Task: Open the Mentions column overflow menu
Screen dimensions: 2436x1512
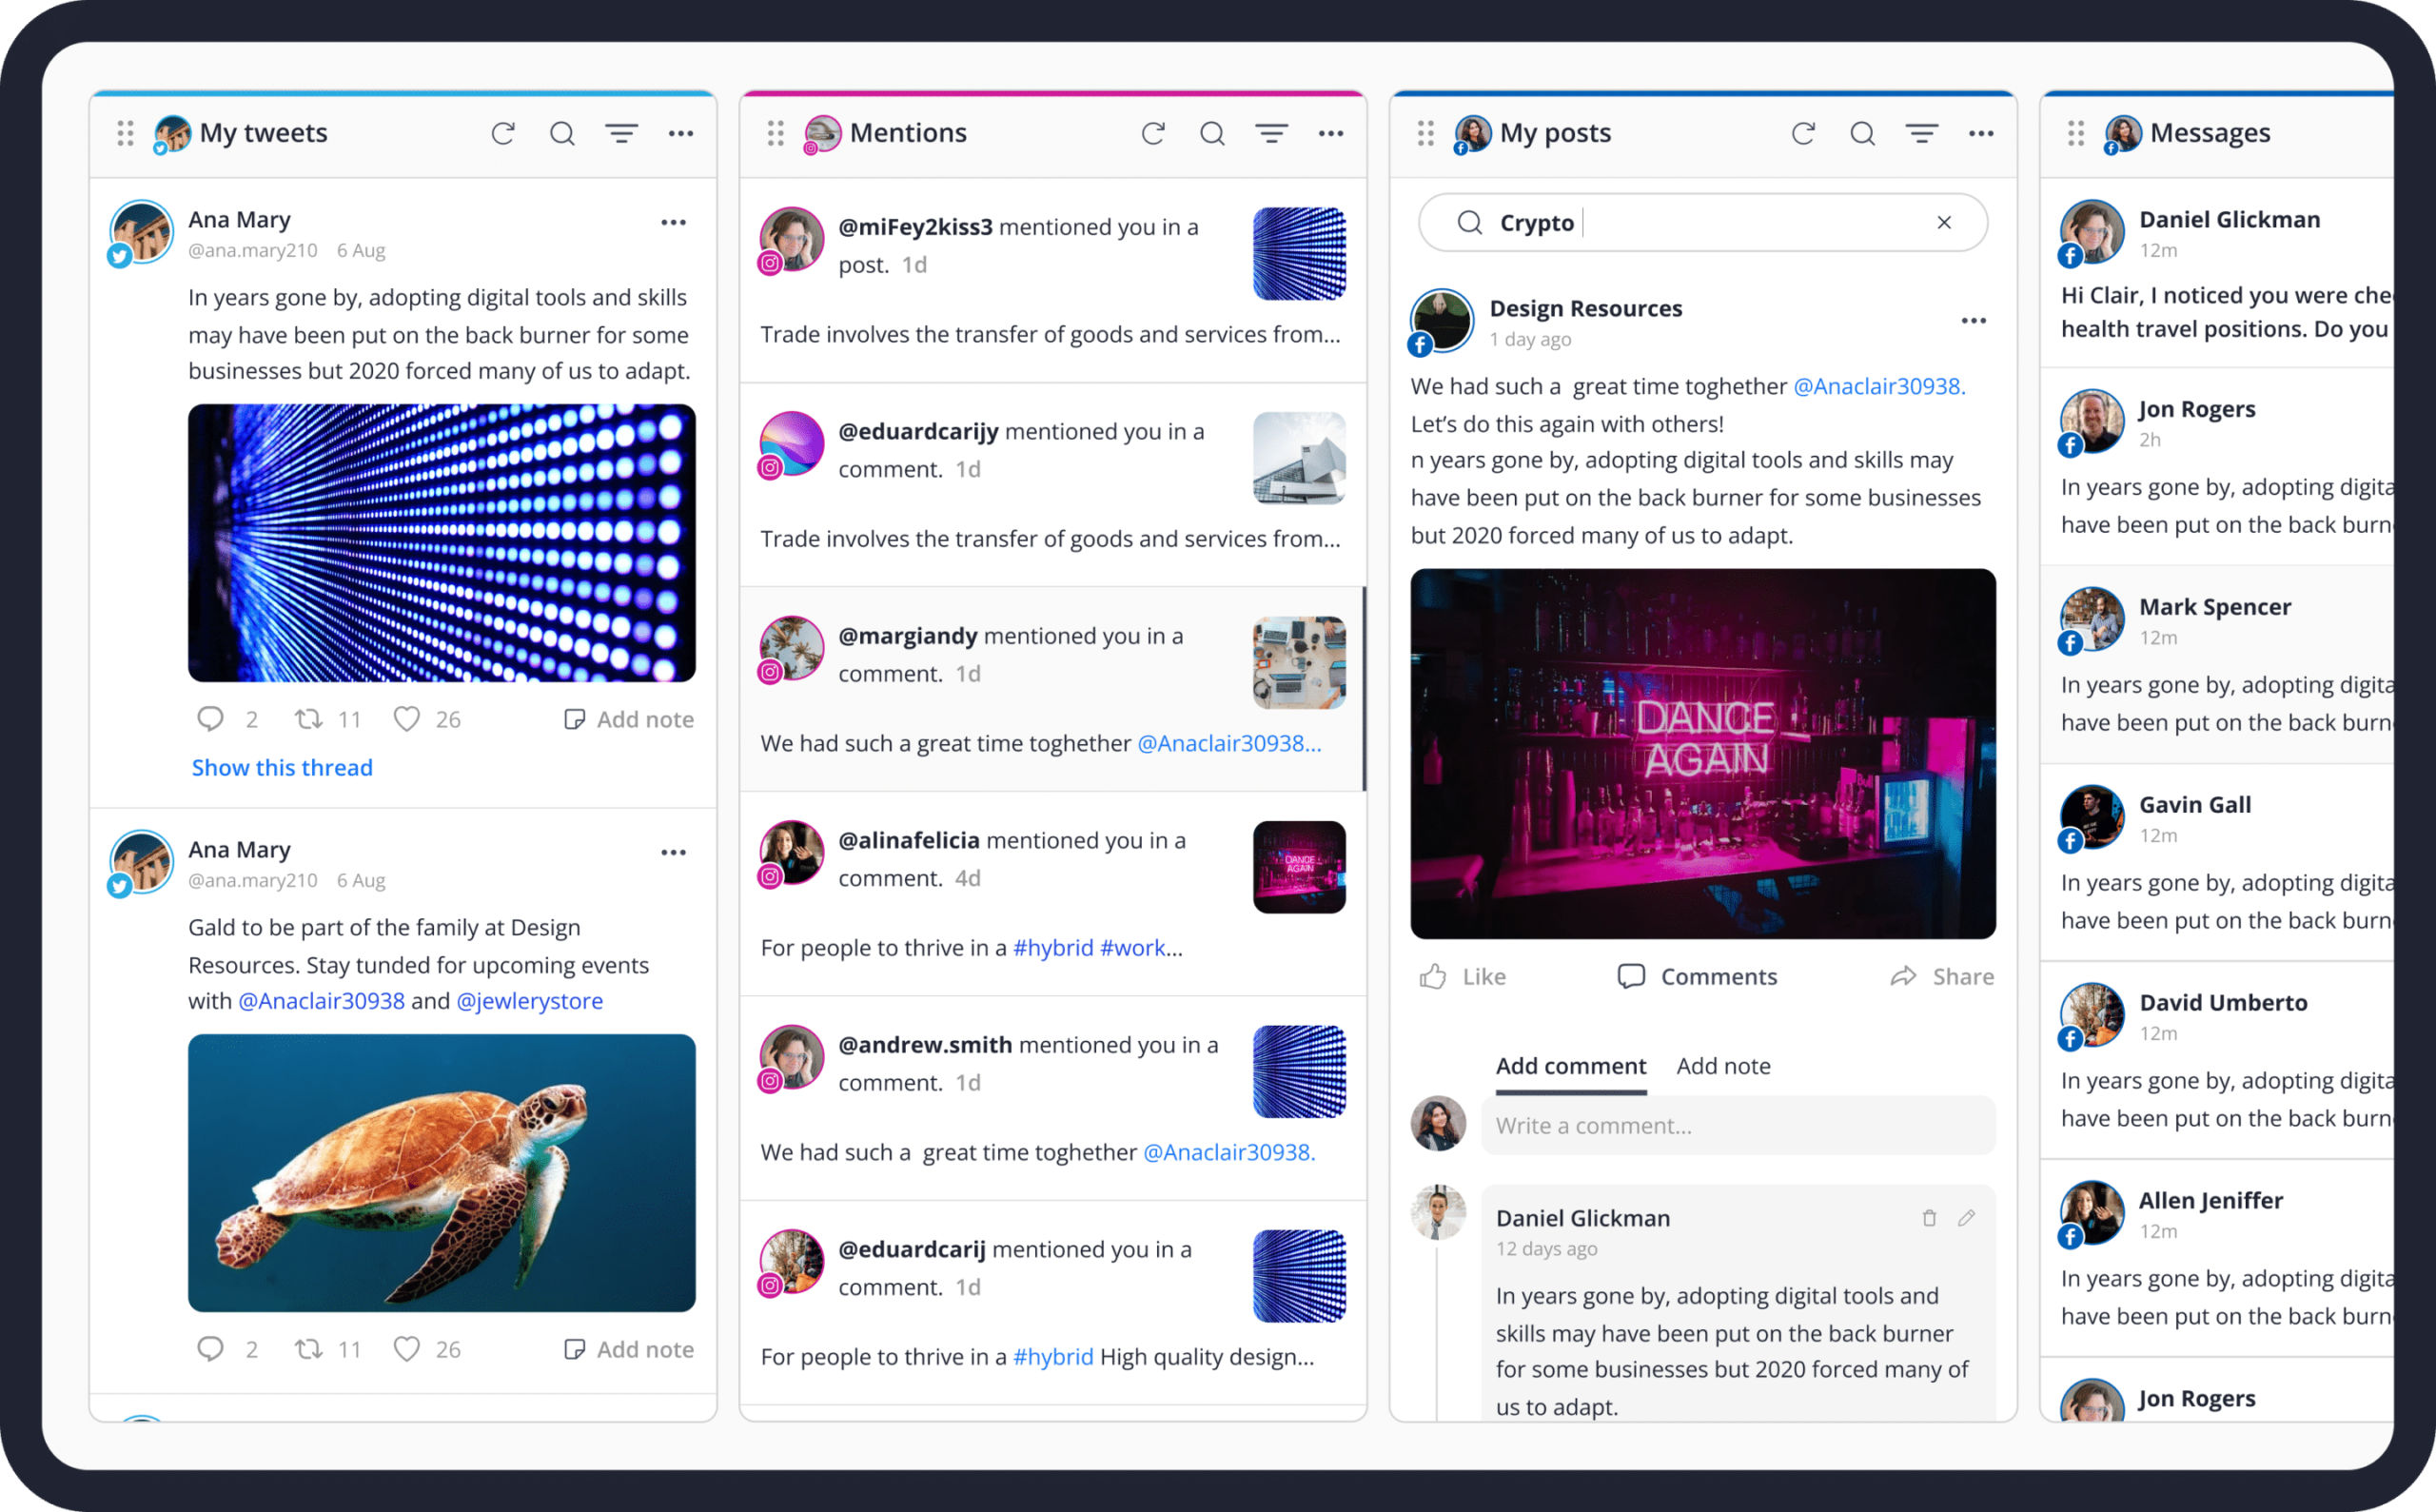Action: (1331, 133)
